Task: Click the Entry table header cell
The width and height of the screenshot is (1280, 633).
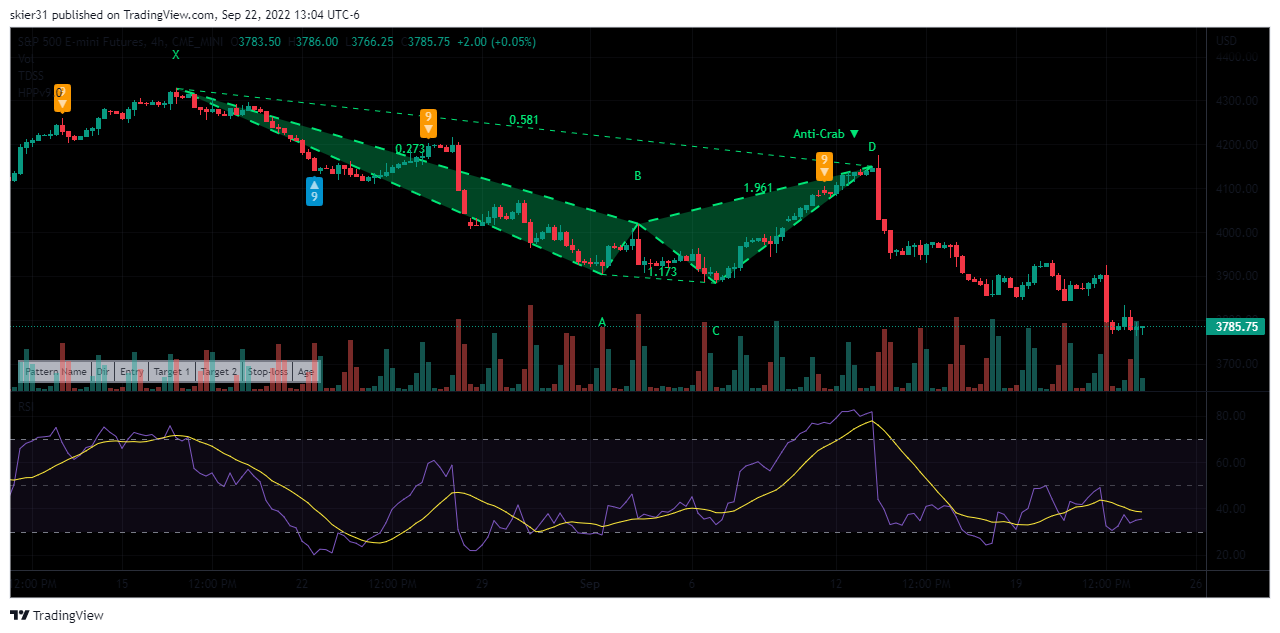Action: [132, 371]
